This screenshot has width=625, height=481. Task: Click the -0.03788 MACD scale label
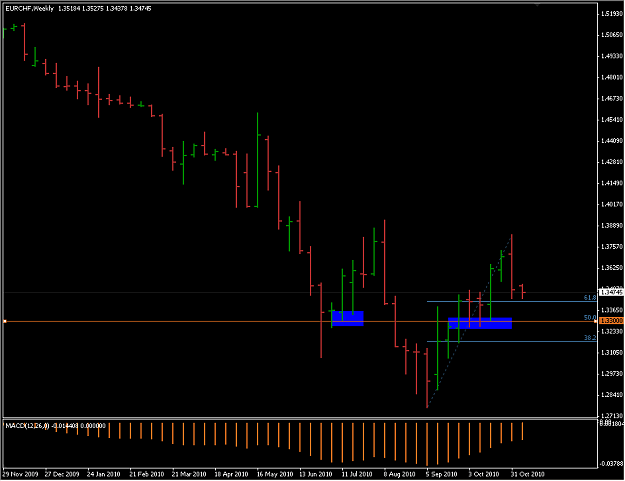611,464
